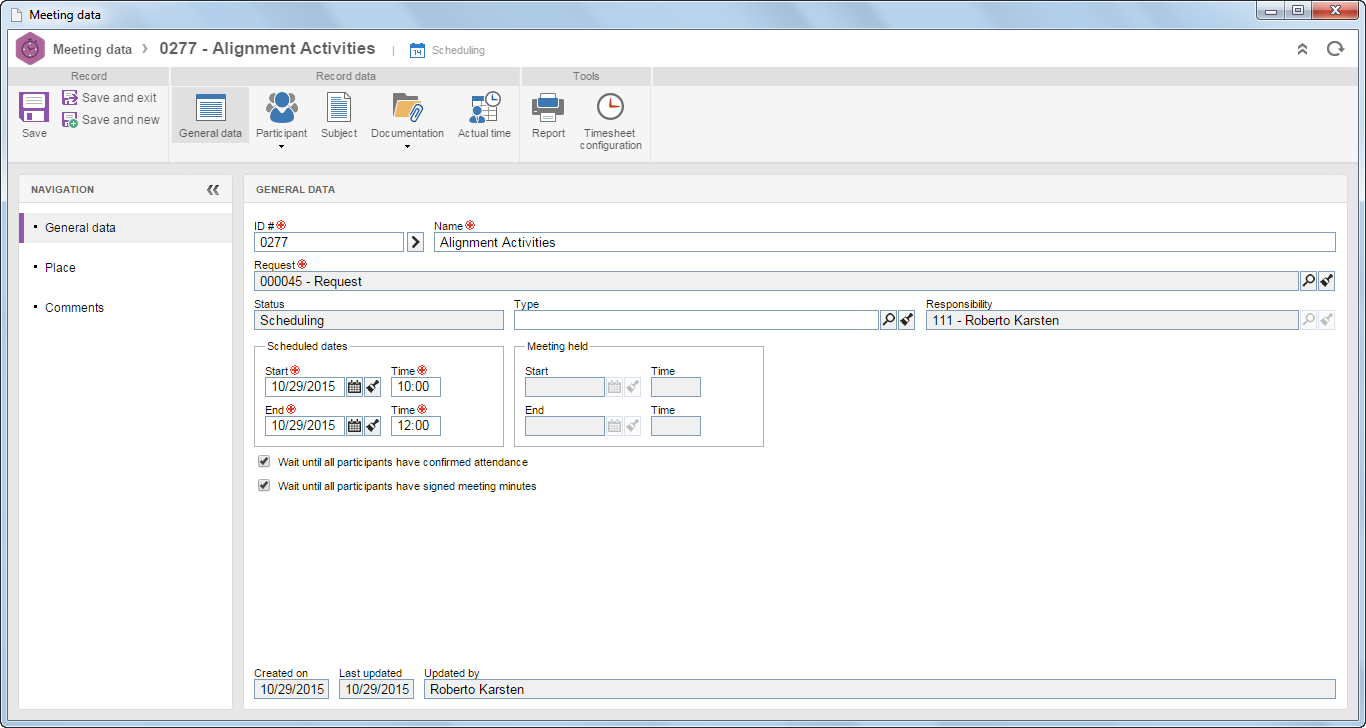Open the Subject icon

point(339,108)
